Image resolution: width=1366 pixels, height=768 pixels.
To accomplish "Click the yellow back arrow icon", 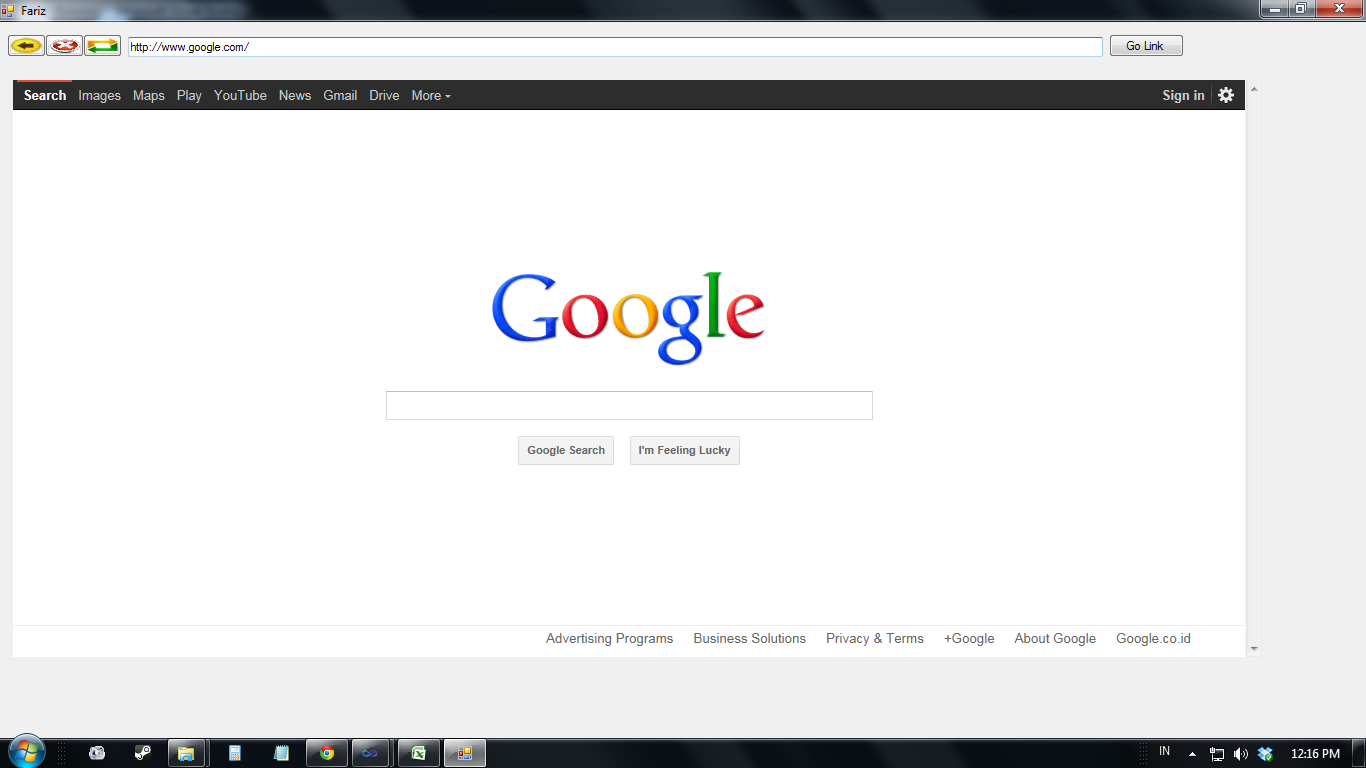I will point(26,45).
